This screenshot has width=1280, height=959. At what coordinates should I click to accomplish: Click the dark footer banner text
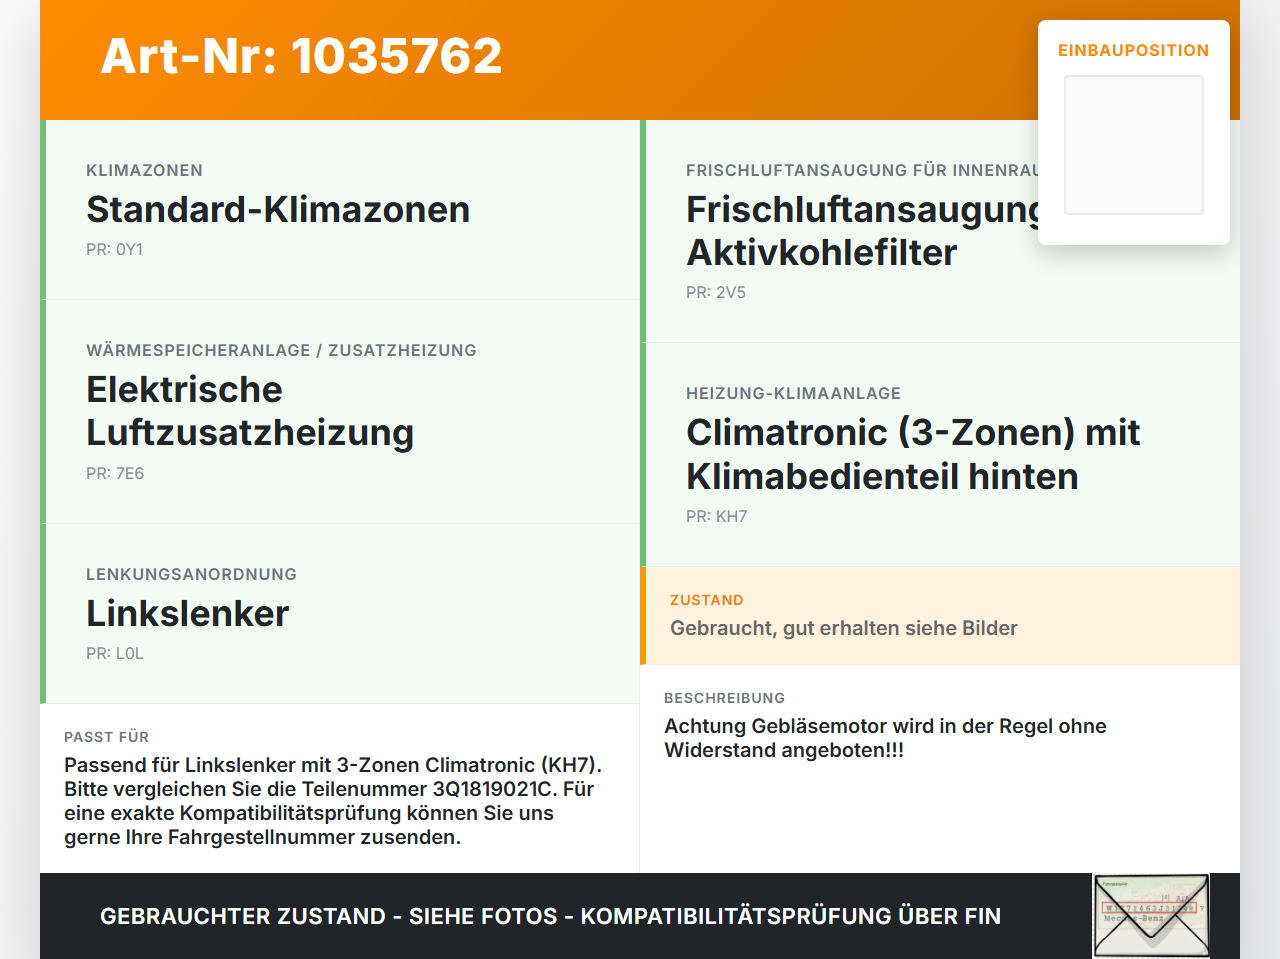(x=550, y=916)
